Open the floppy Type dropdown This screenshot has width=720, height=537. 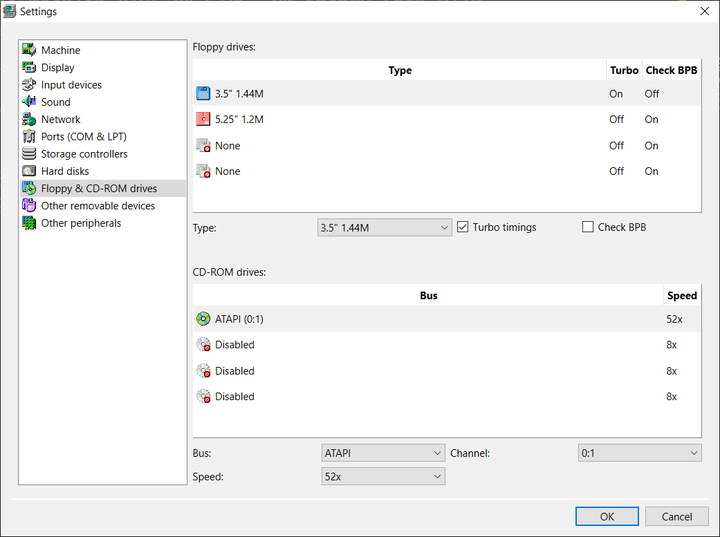tap(385, 227)
